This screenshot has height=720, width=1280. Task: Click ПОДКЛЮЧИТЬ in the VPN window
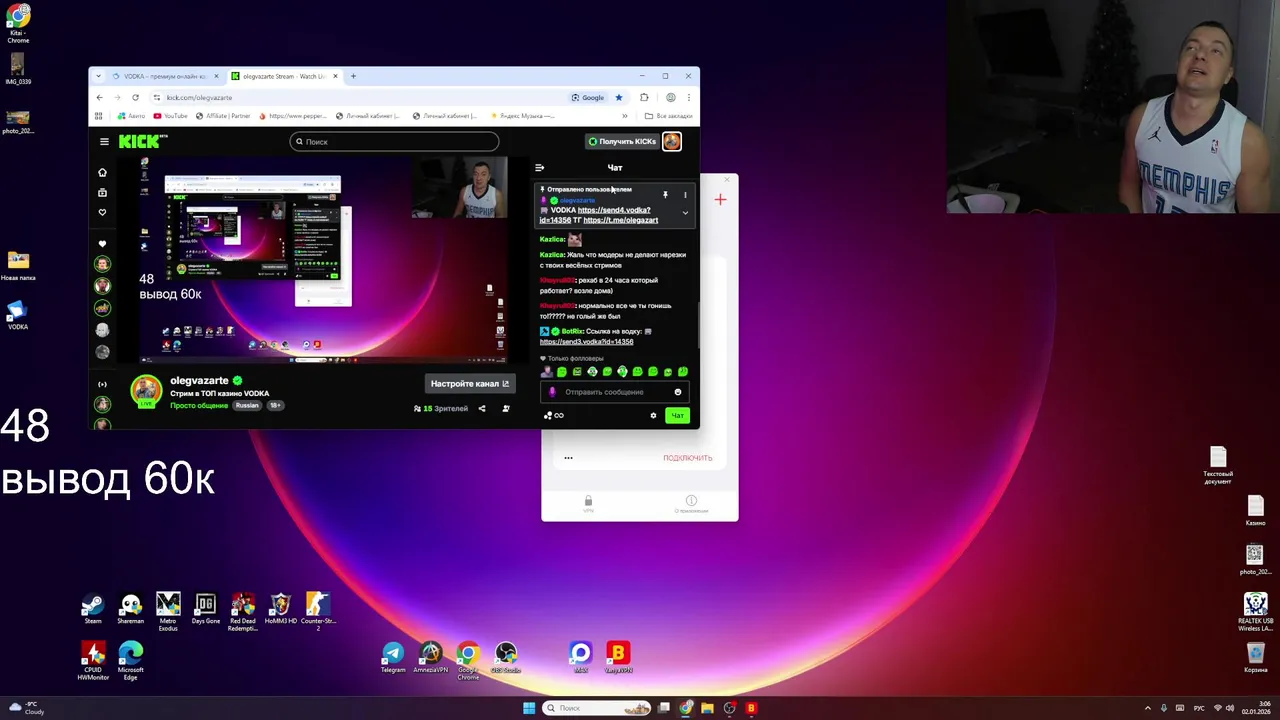click(688, 458)
